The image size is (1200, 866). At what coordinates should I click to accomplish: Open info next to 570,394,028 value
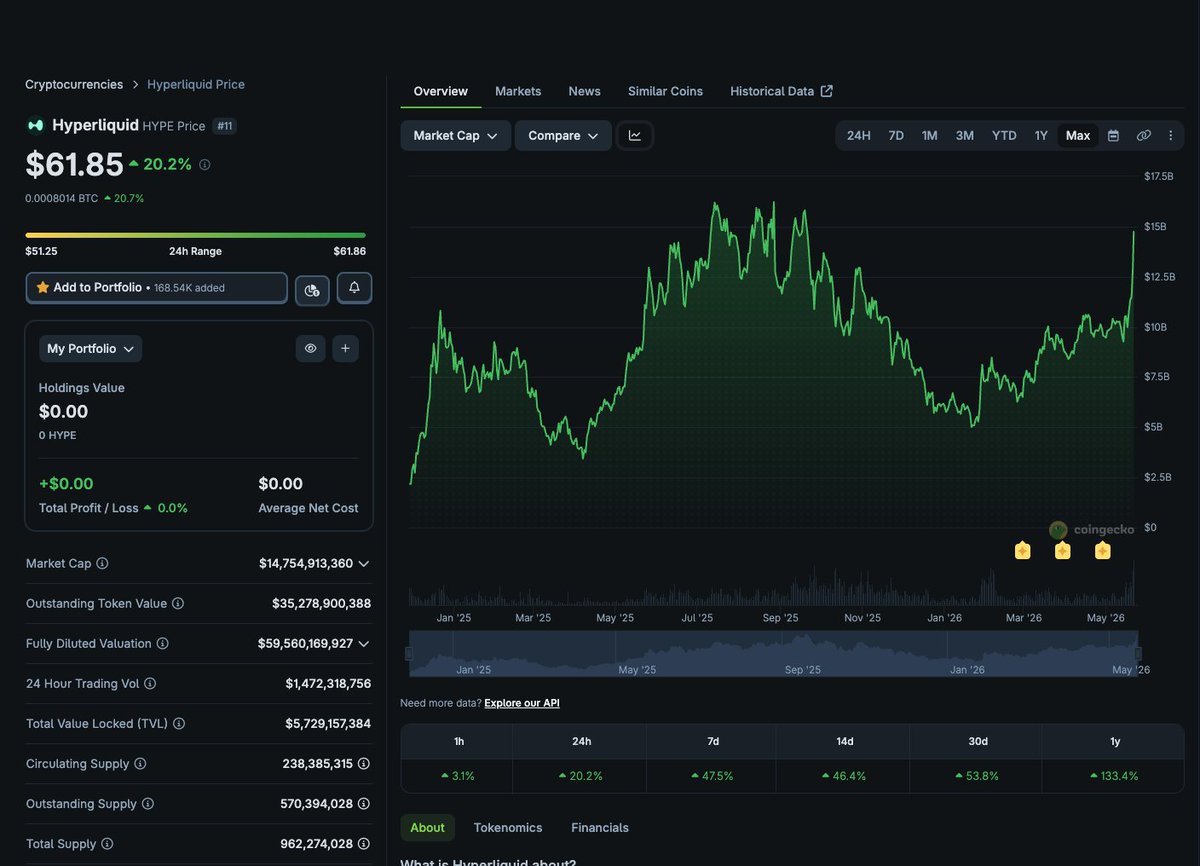pyautogui.click(x=364, y=804)
